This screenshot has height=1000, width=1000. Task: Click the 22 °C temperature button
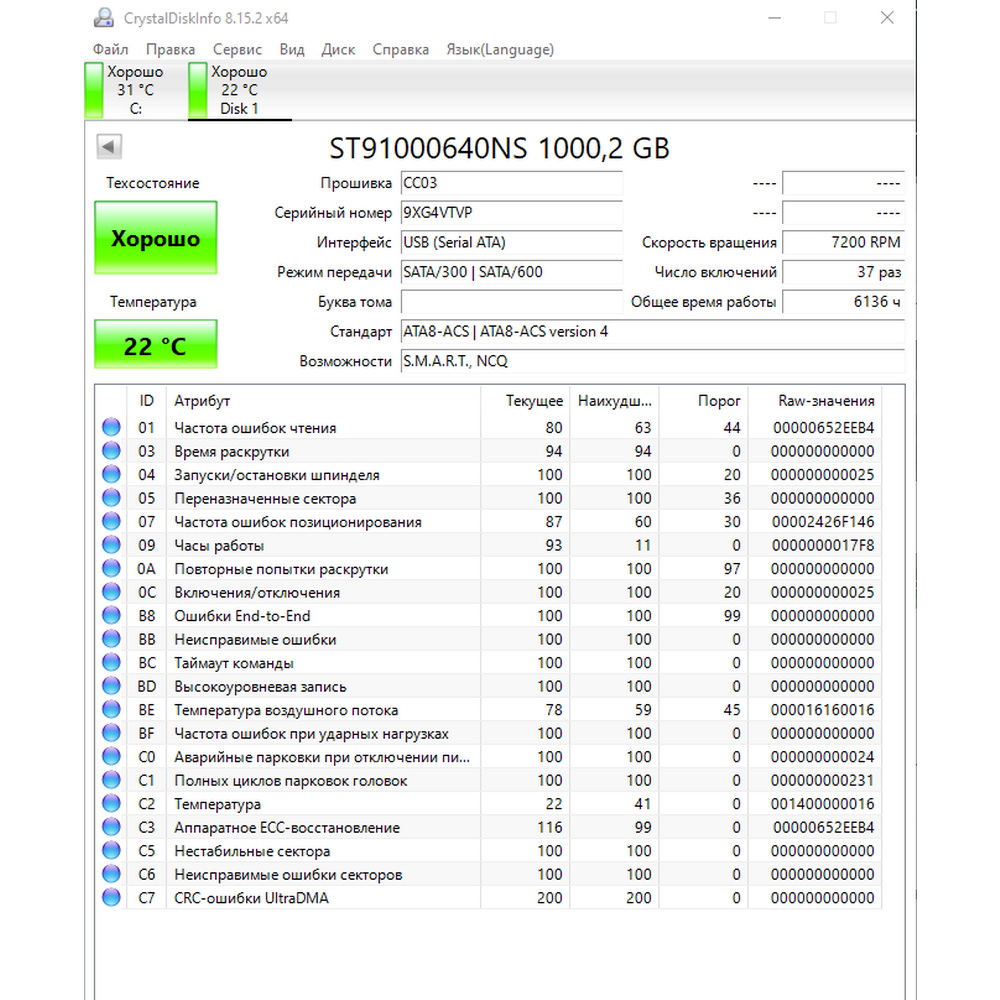pyautogui.click(x=155, y=346)
